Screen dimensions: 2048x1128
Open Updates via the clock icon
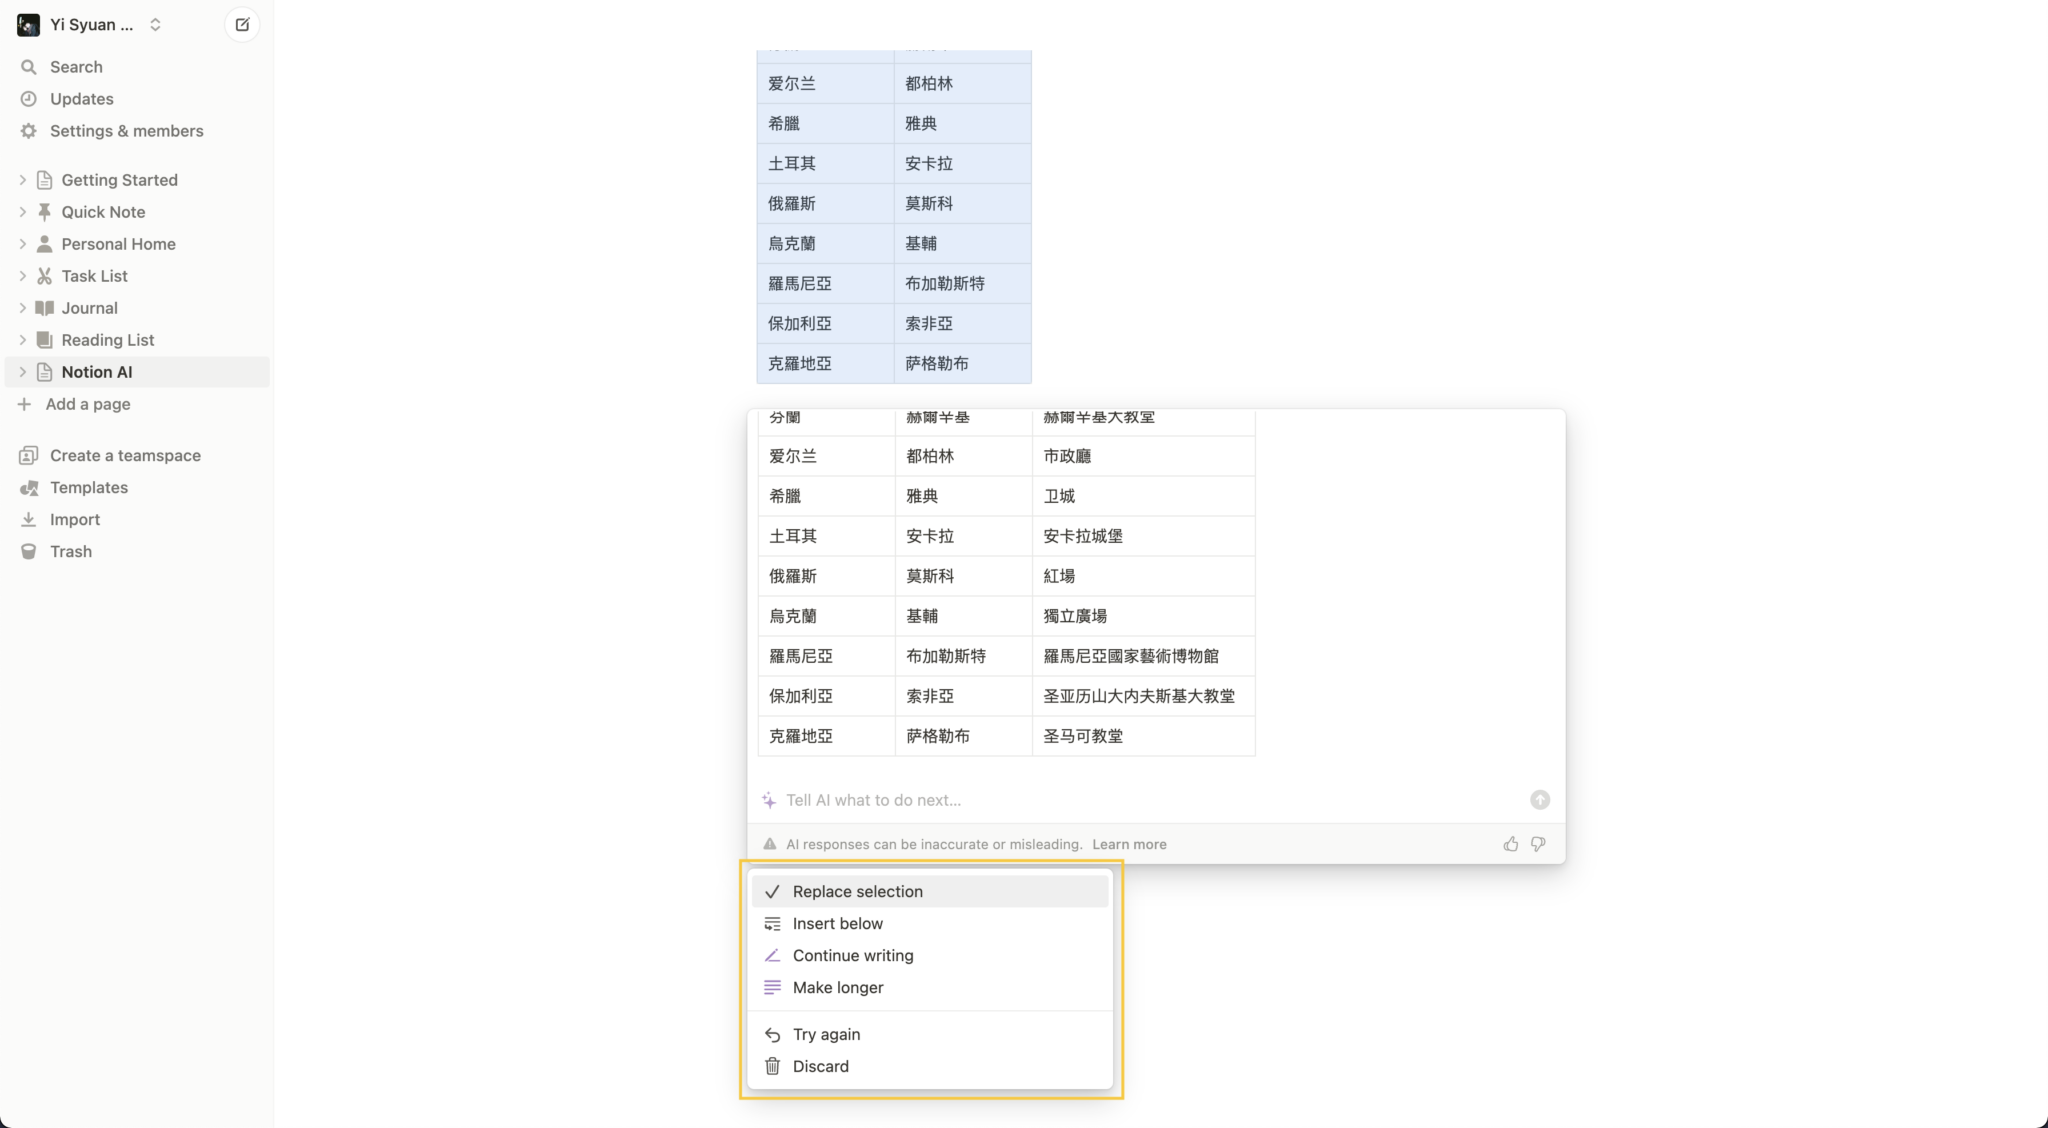tap(29, 98)
